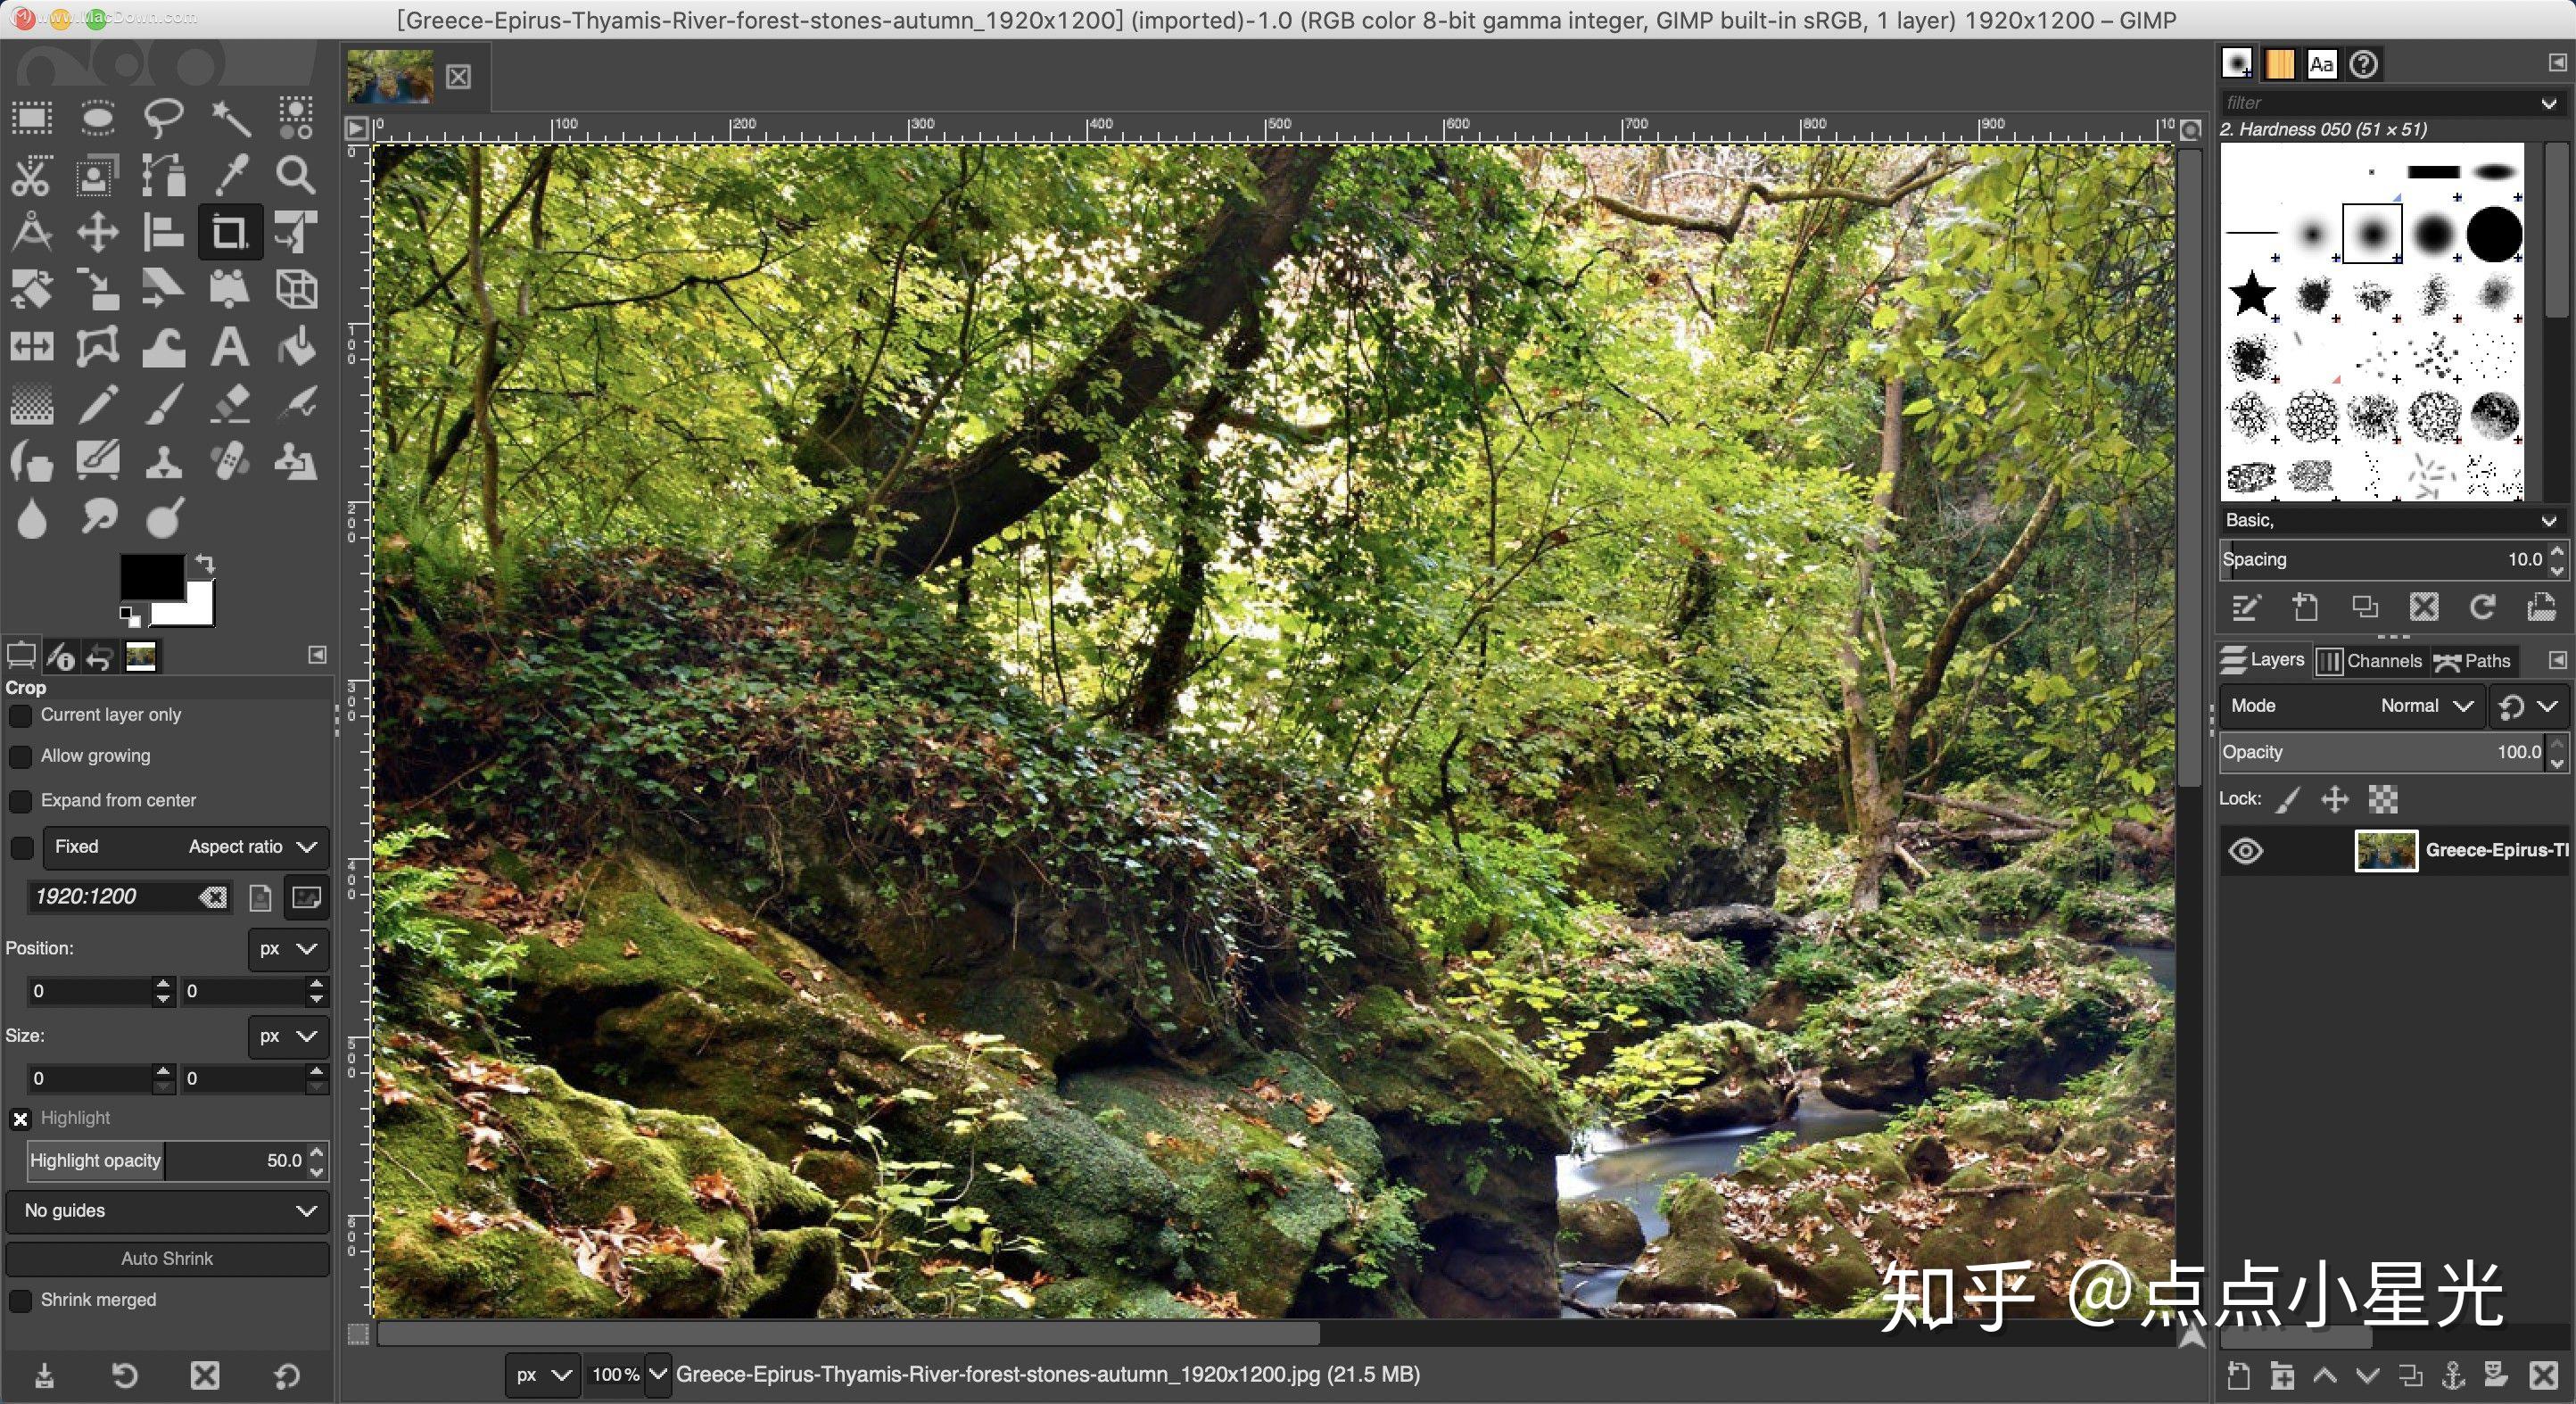Refresh the brushes list
This screenshot has height=1404, width=2576.
(x=2482, y=608)
